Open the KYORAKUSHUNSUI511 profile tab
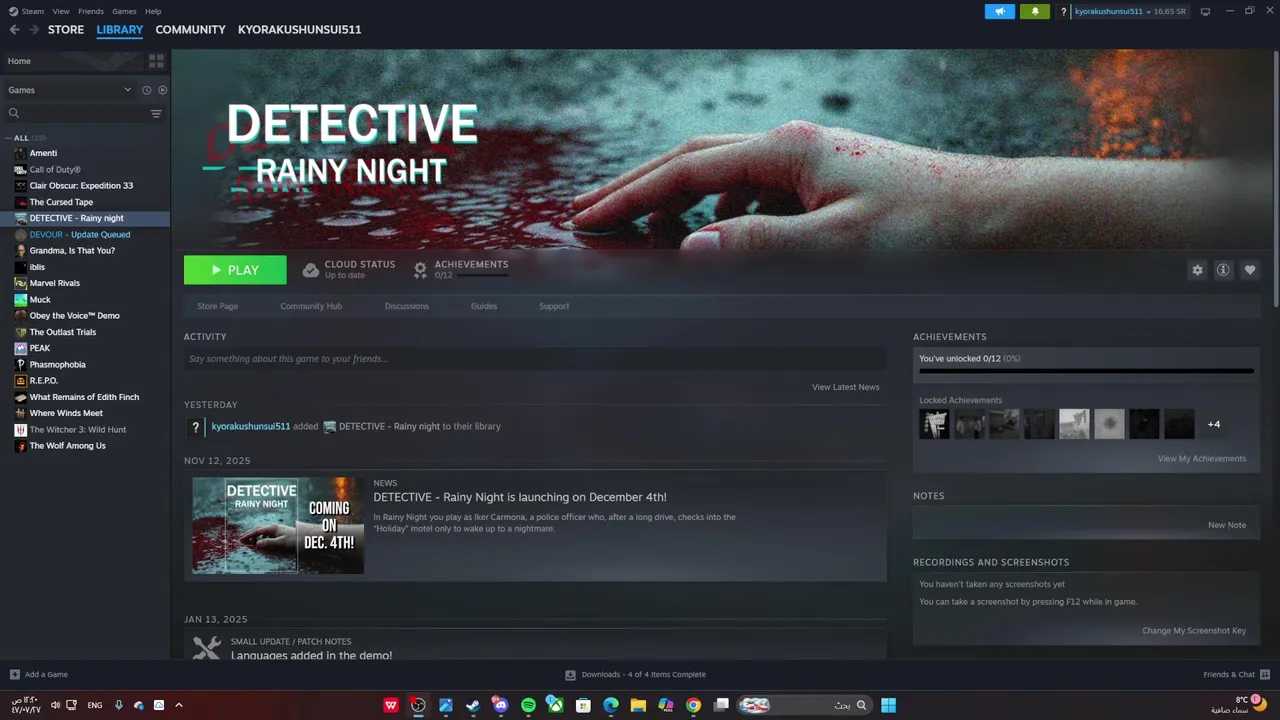The image size is (1280, 720). pyautogui.click(x=299, y=30)
